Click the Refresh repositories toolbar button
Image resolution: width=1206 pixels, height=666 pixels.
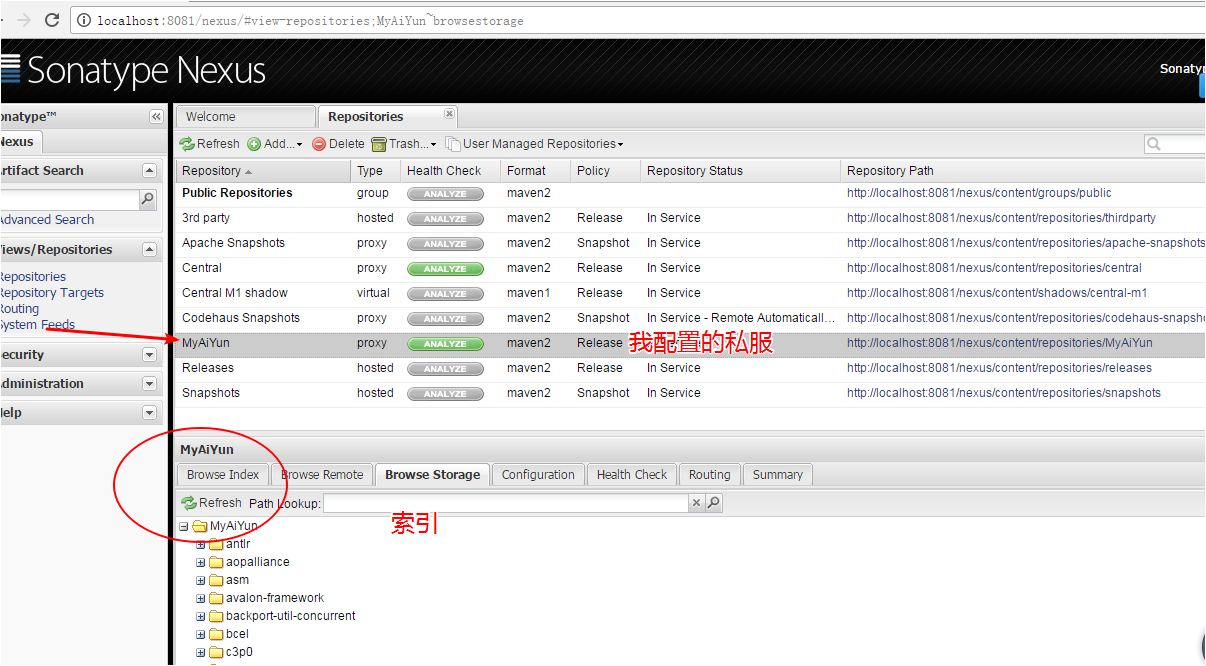coord(210,144)
